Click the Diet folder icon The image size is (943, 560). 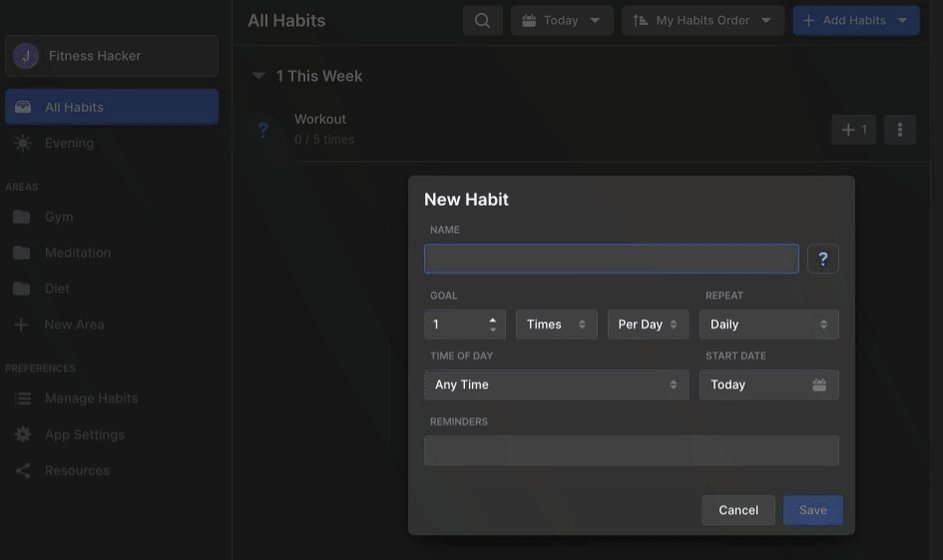(x=22, y=289)
